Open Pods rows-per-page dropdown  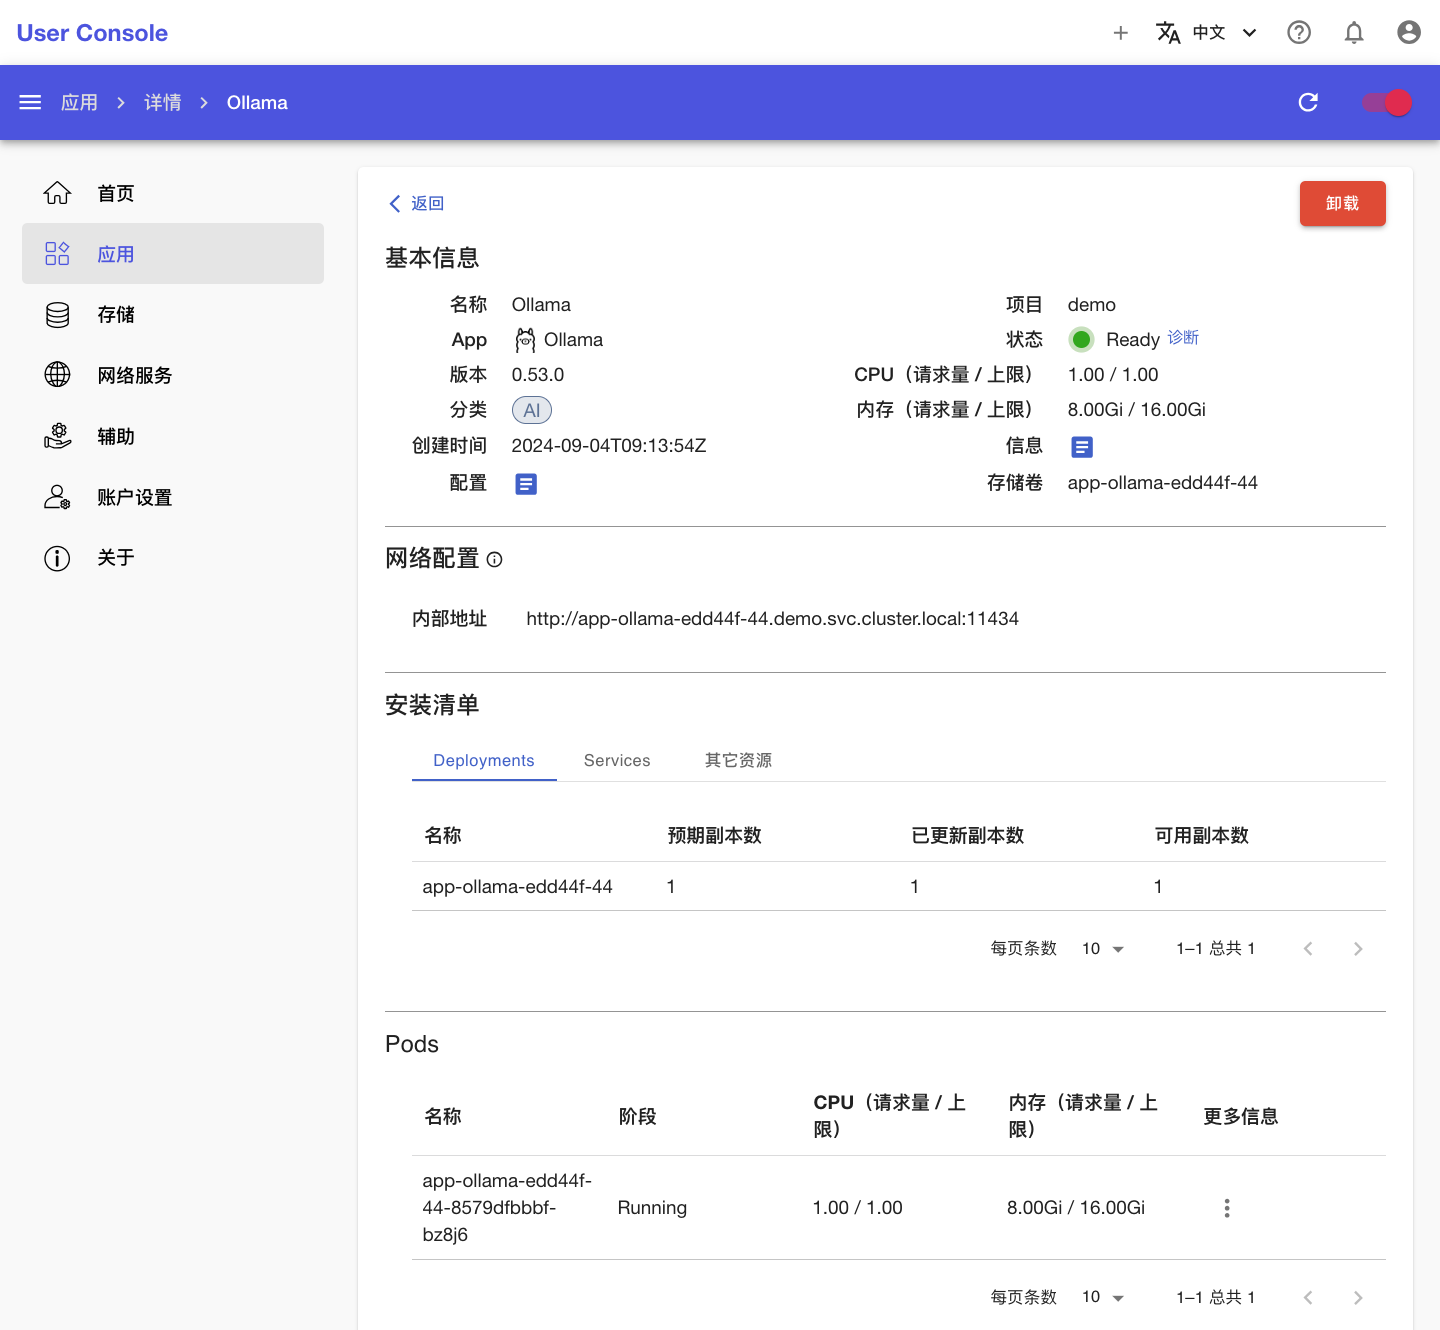coord(1103,1297)
